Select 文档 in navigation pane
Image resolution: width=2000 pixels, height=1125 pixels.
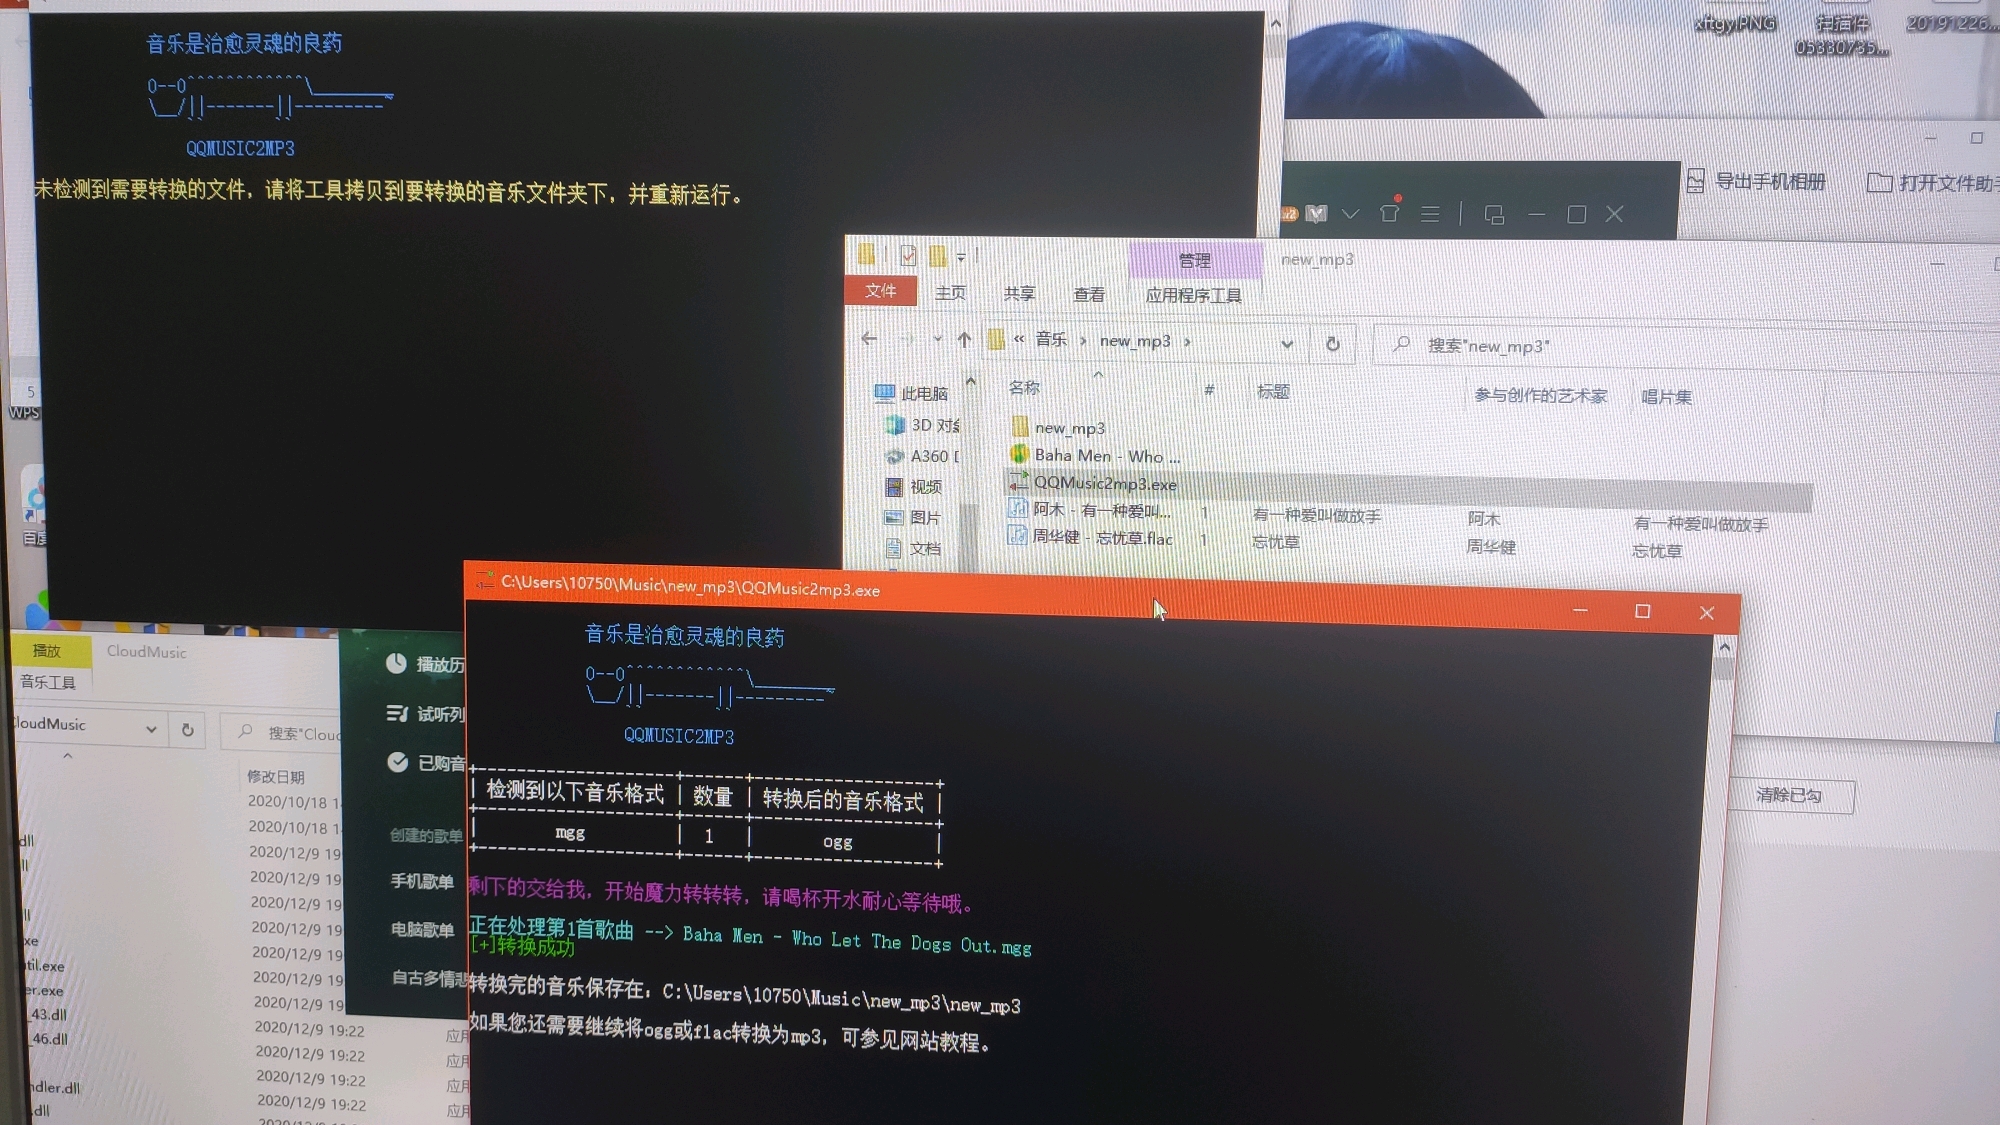coord(914,548)
